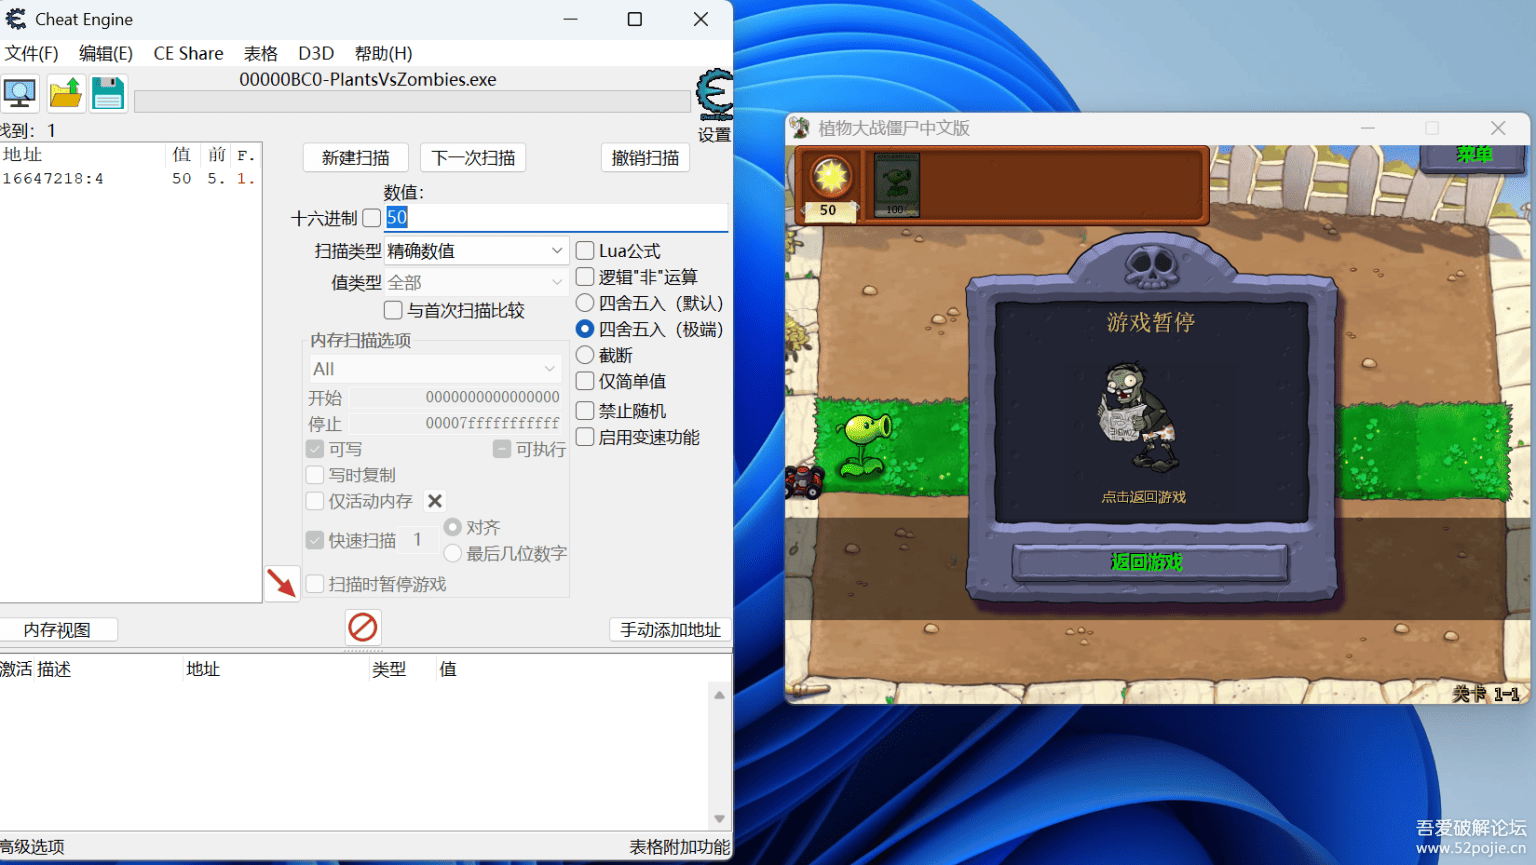Click the save floppy disk icon
This screenshot has height=865, width=1536.
[x=108, y=94]
